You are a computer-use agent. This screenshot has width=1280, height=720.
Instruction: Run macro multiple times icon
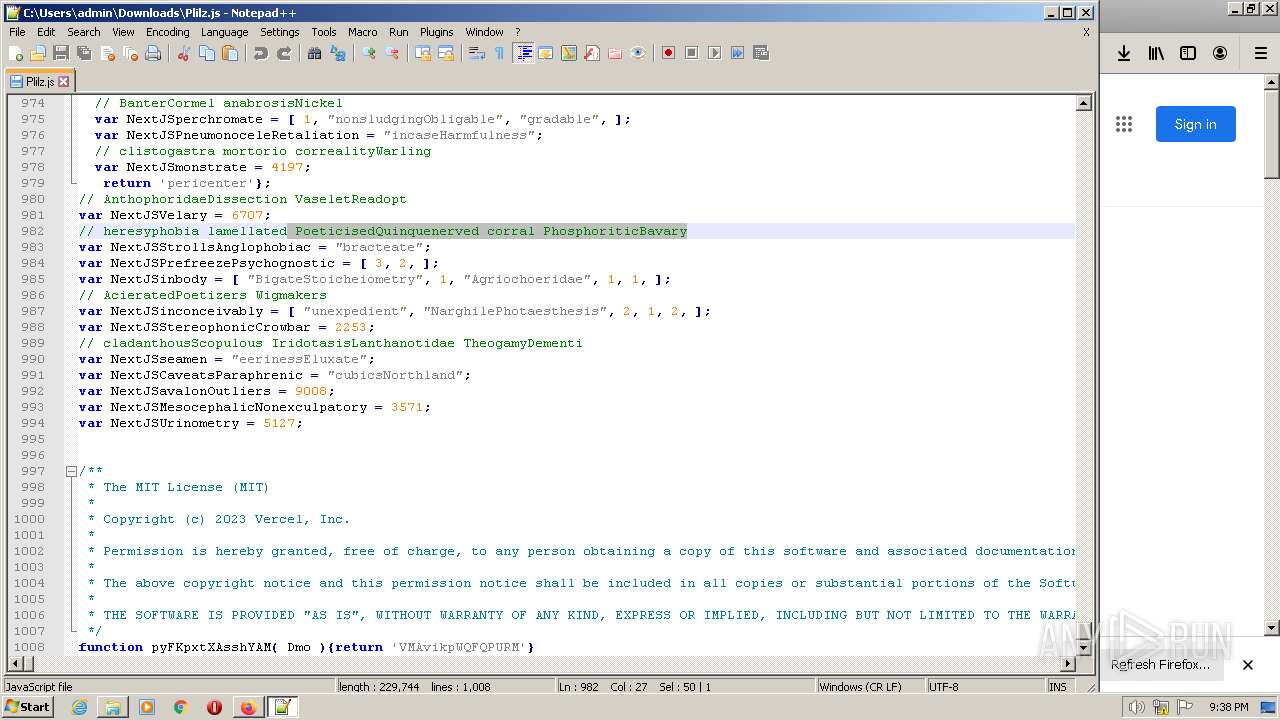[x=738, y=53]
